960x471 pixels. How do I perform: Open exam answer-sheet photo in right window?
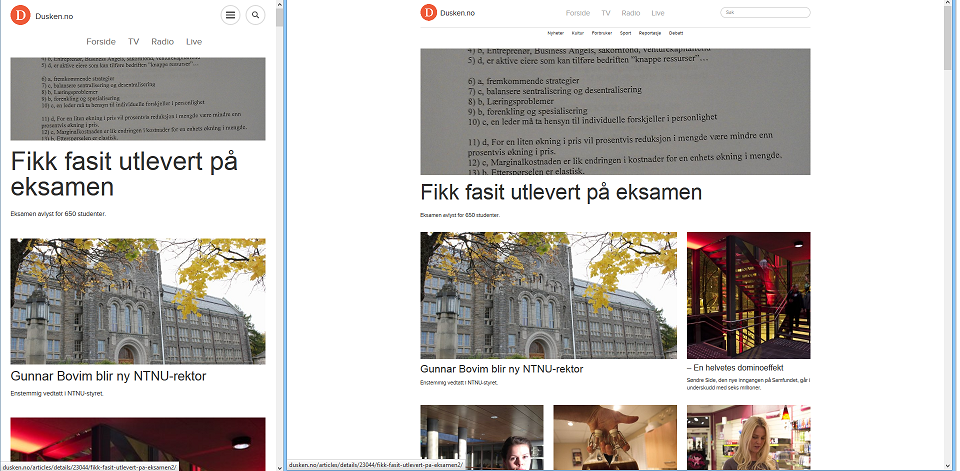point(615,111)
